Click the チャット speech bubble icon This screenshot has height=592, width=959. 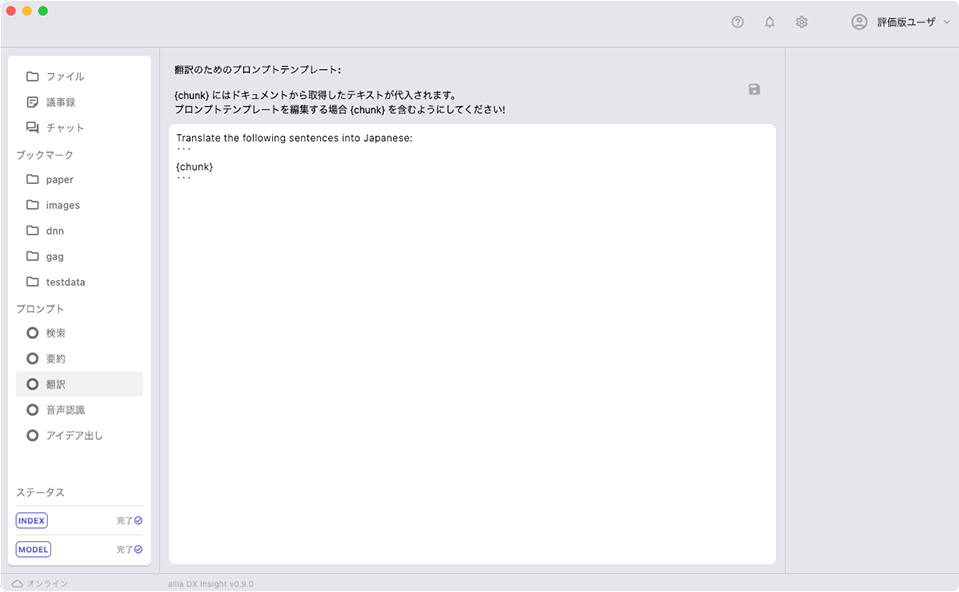pos(32,127)
